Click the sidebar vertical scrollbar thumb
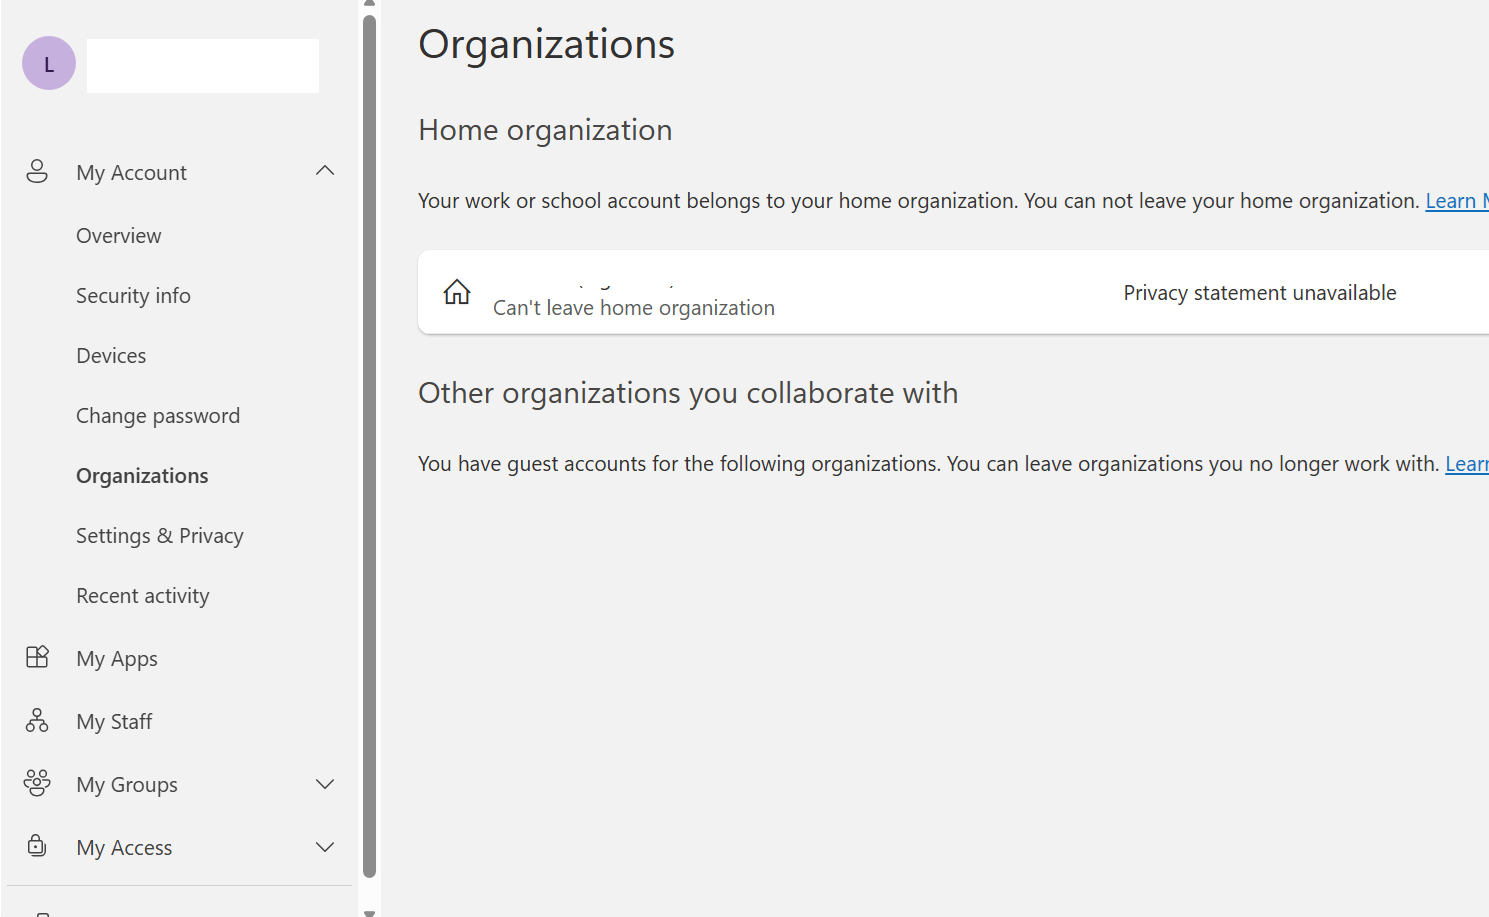Screen dimensions: 1489x917 (369, 446)
